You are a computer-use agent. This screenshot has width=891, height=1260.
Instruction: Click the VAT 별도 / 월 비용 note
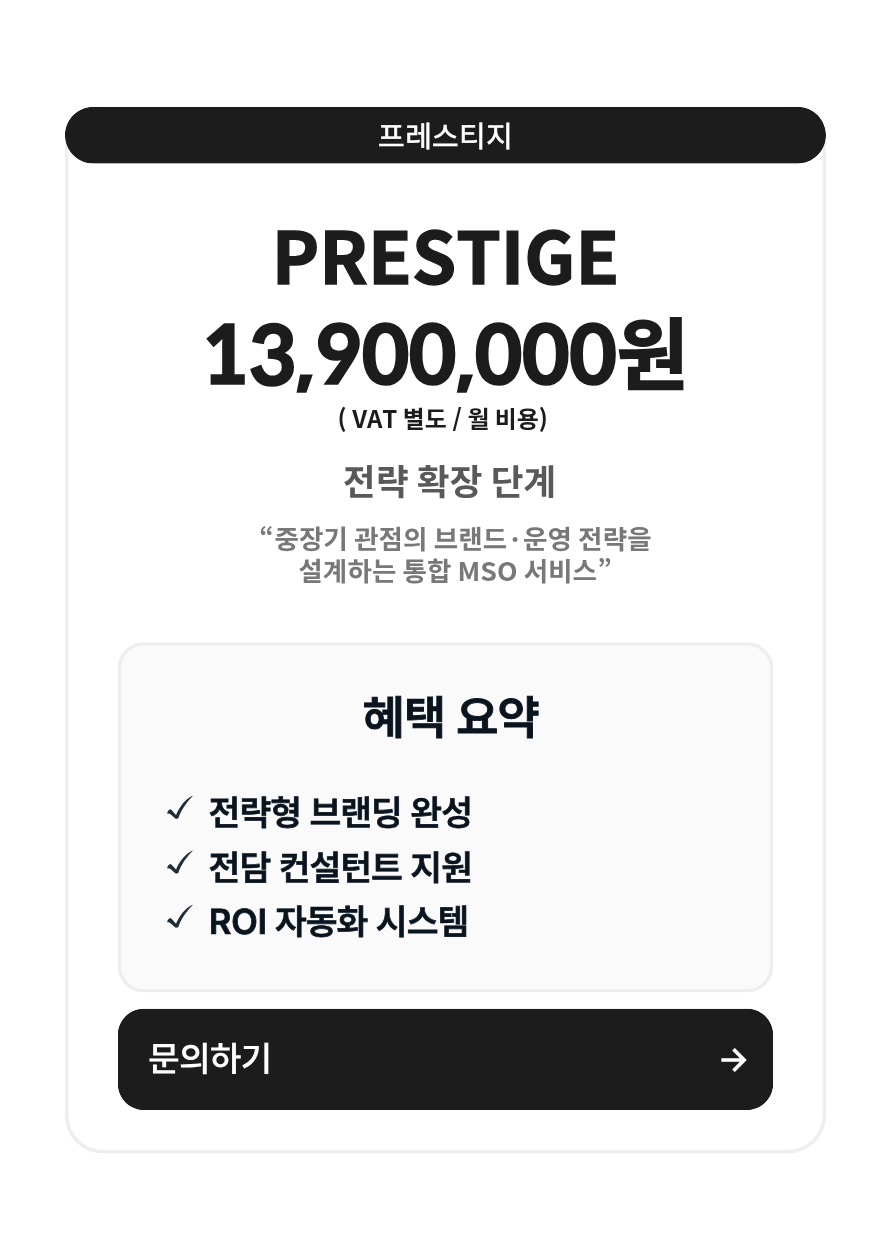click(443, 419)
